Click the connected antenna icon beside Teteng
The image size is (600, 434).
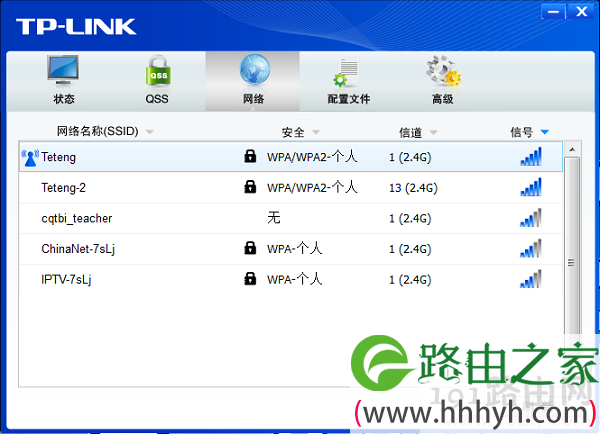point(30,158)
